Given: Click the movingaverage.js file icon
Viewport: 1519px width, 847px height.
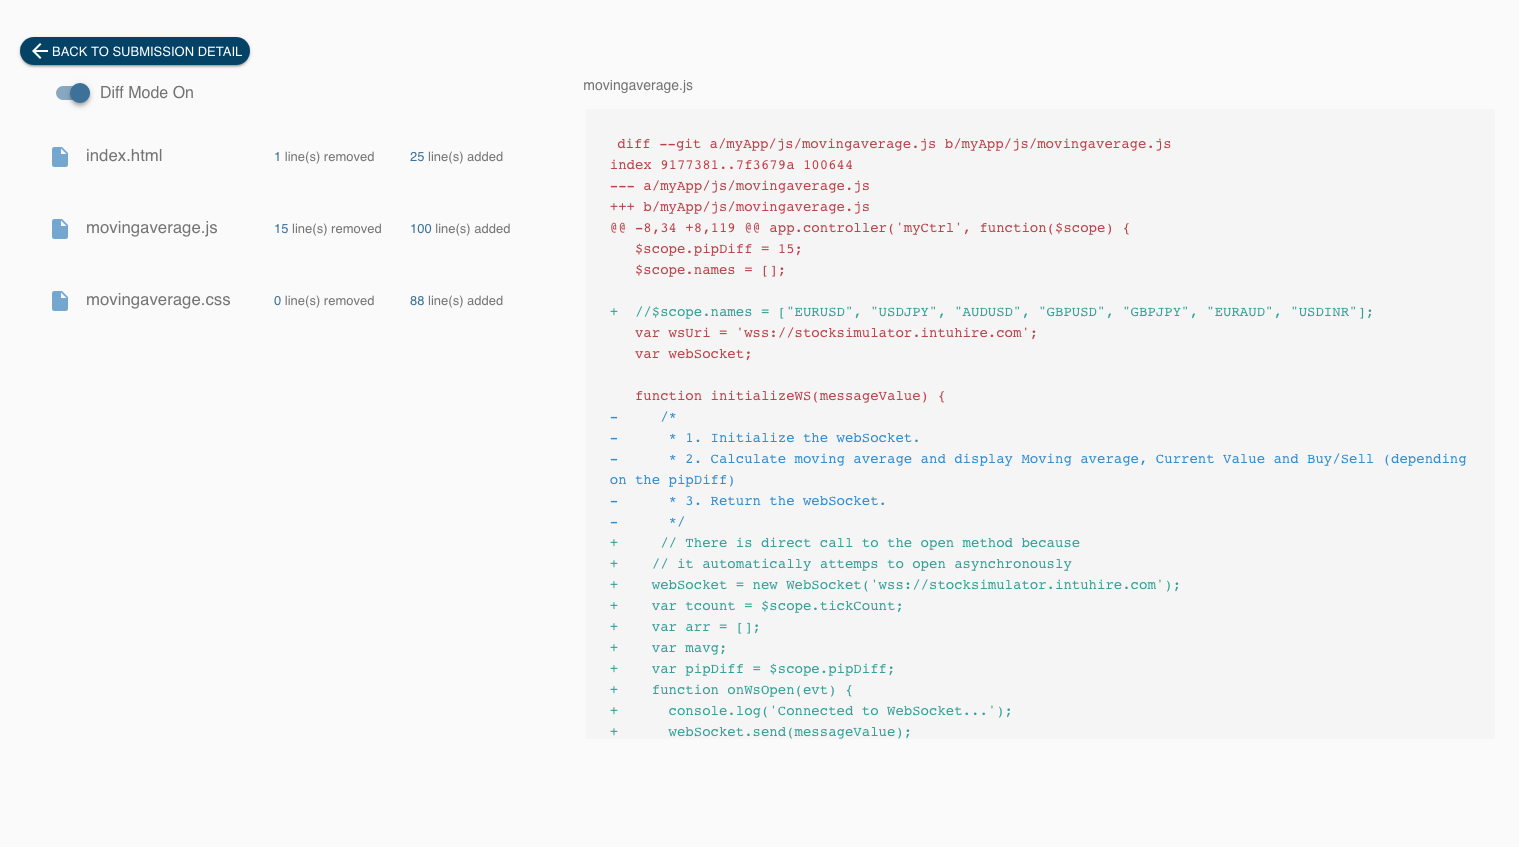Looking at the screenshot, I should [60, 229].
